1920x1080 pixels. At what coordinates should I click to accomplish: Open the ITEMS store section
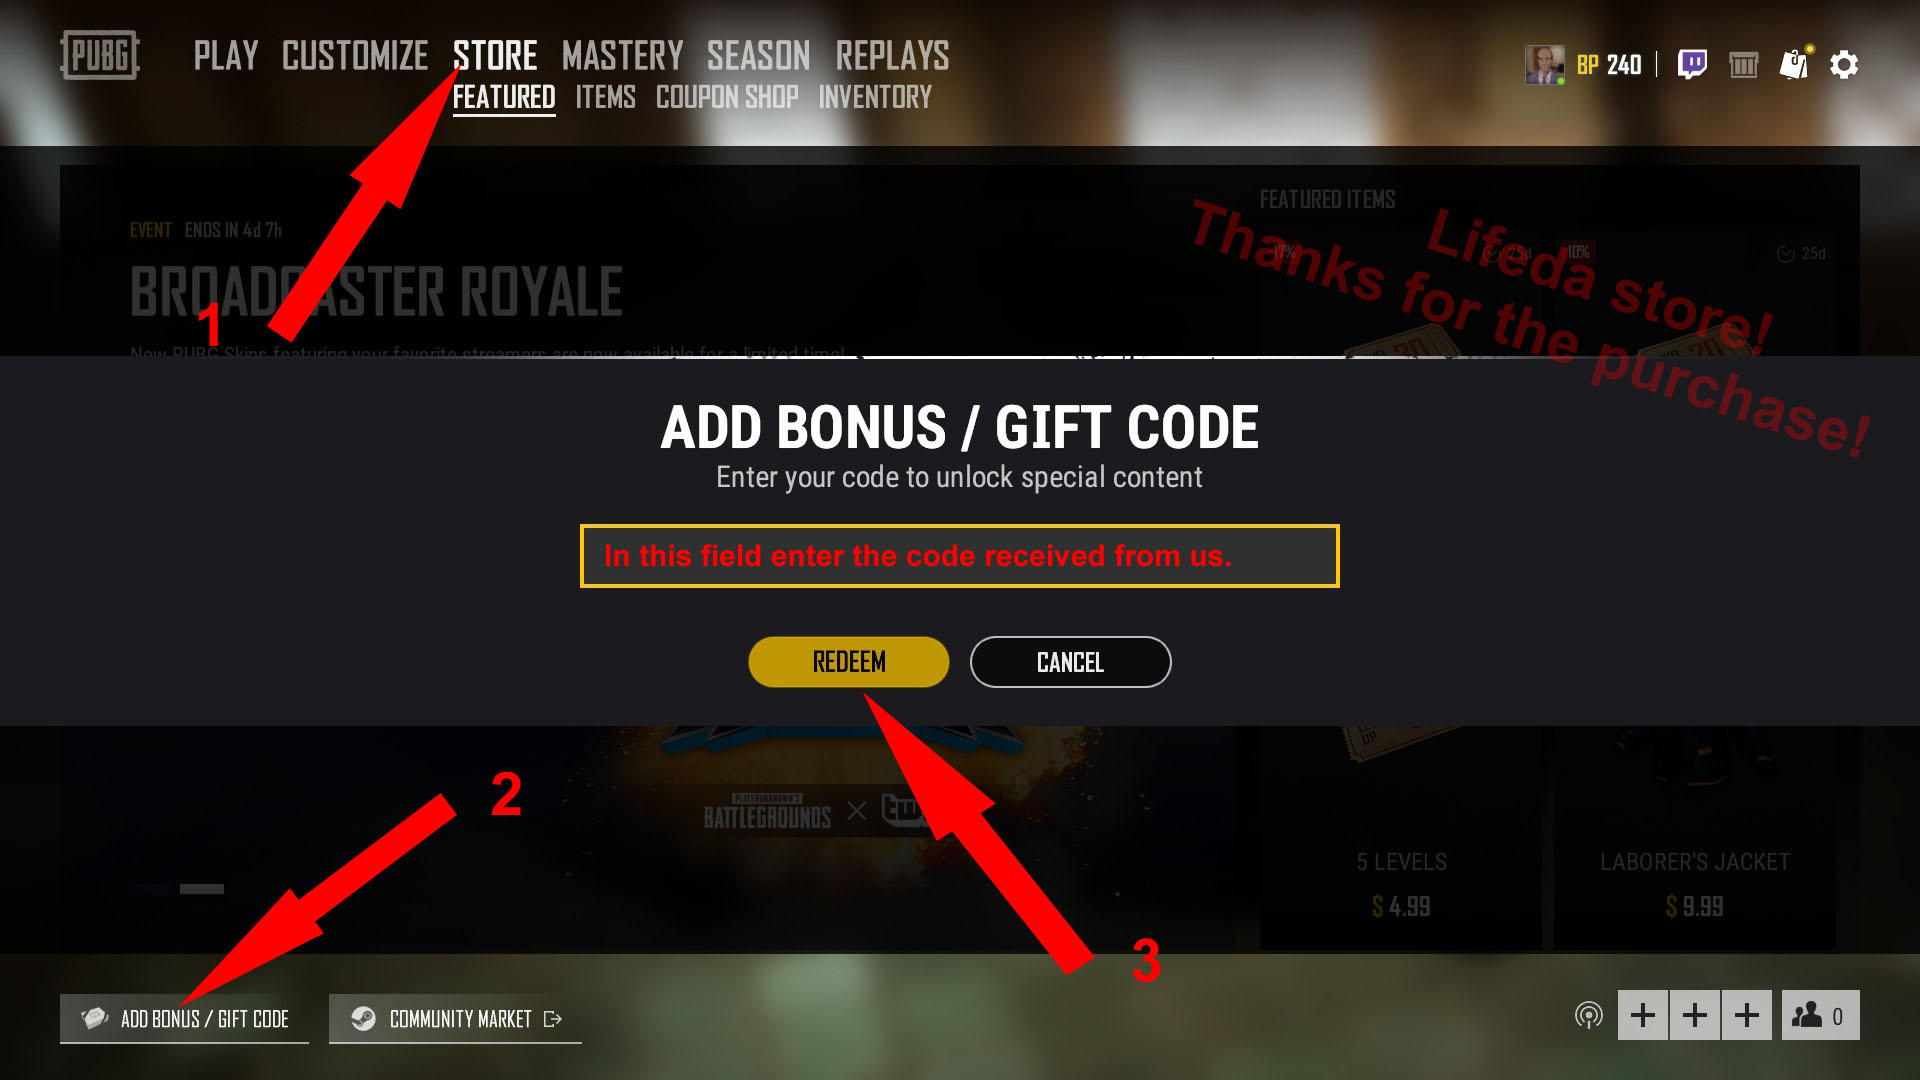[605, 96]
